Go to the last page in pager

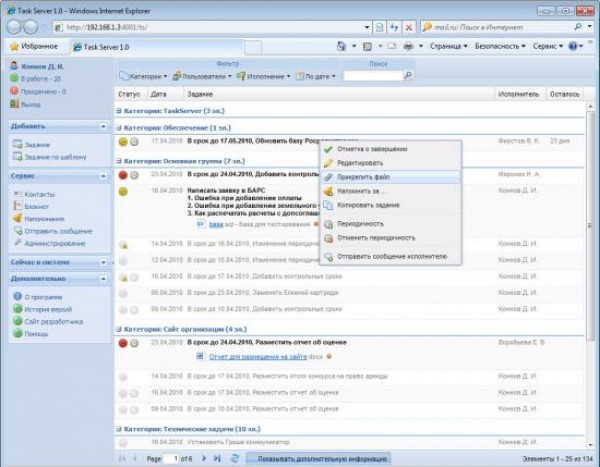pos(217,458)
